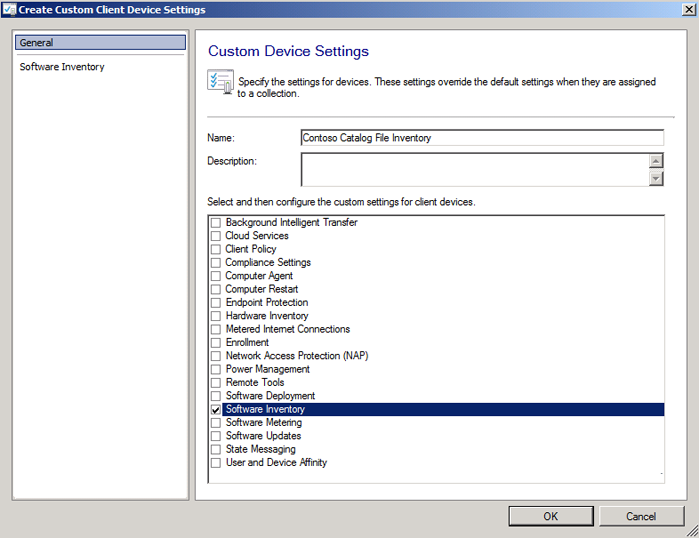Uncheck the Software Inventory checkbox
Viewport: 699px width, 538px height.
(x=215, y=410)
